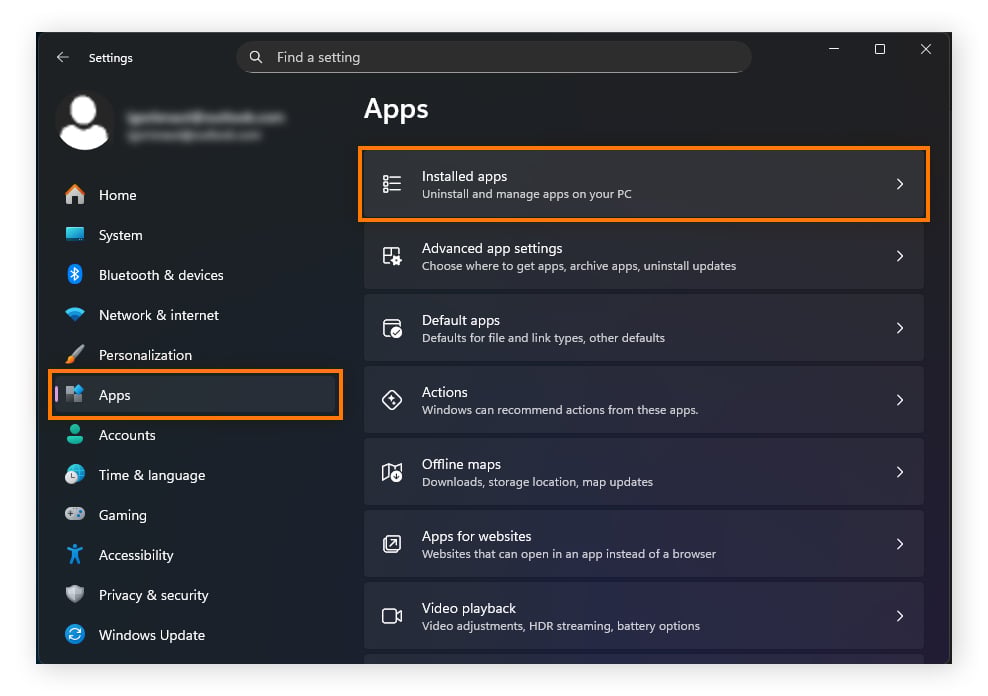Screen dimensions: 988x696
Task: Select Network & internet label
Action: pos(159,315)
